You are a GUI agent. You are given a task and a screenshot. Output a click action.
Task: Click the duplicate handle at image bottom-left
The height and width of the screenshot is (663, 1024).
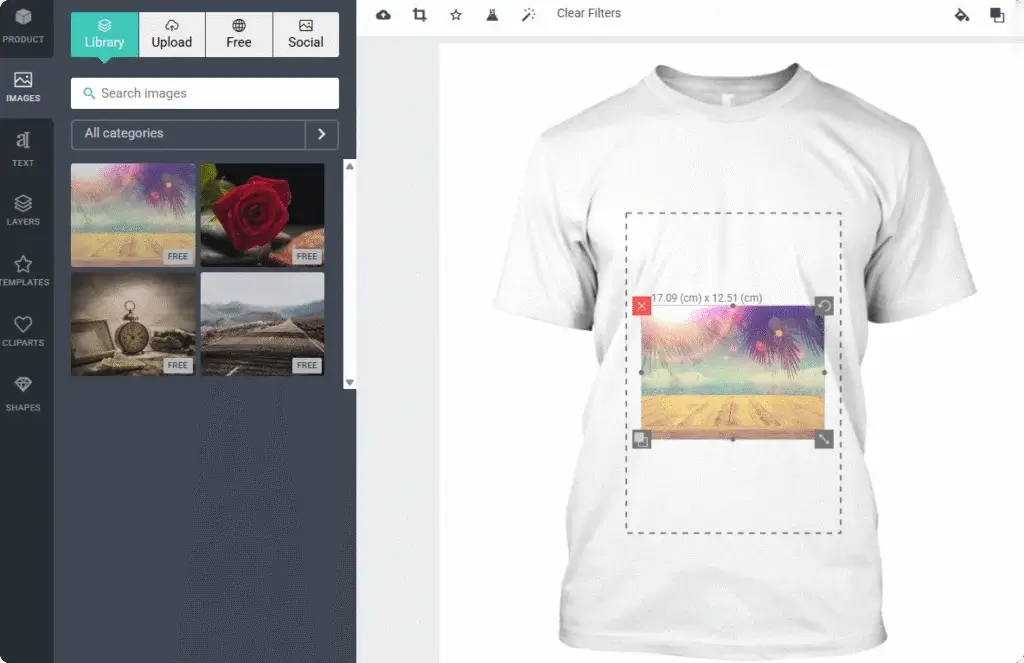(x=642, y=439)
